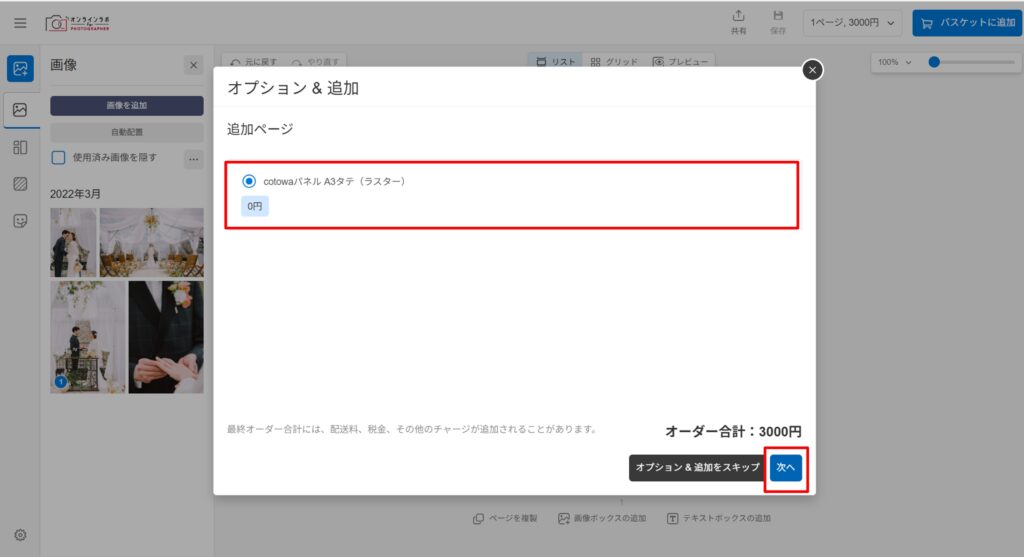
Task: Open the backgrounds pattern sidebar icon
Action: click(20, 184)
